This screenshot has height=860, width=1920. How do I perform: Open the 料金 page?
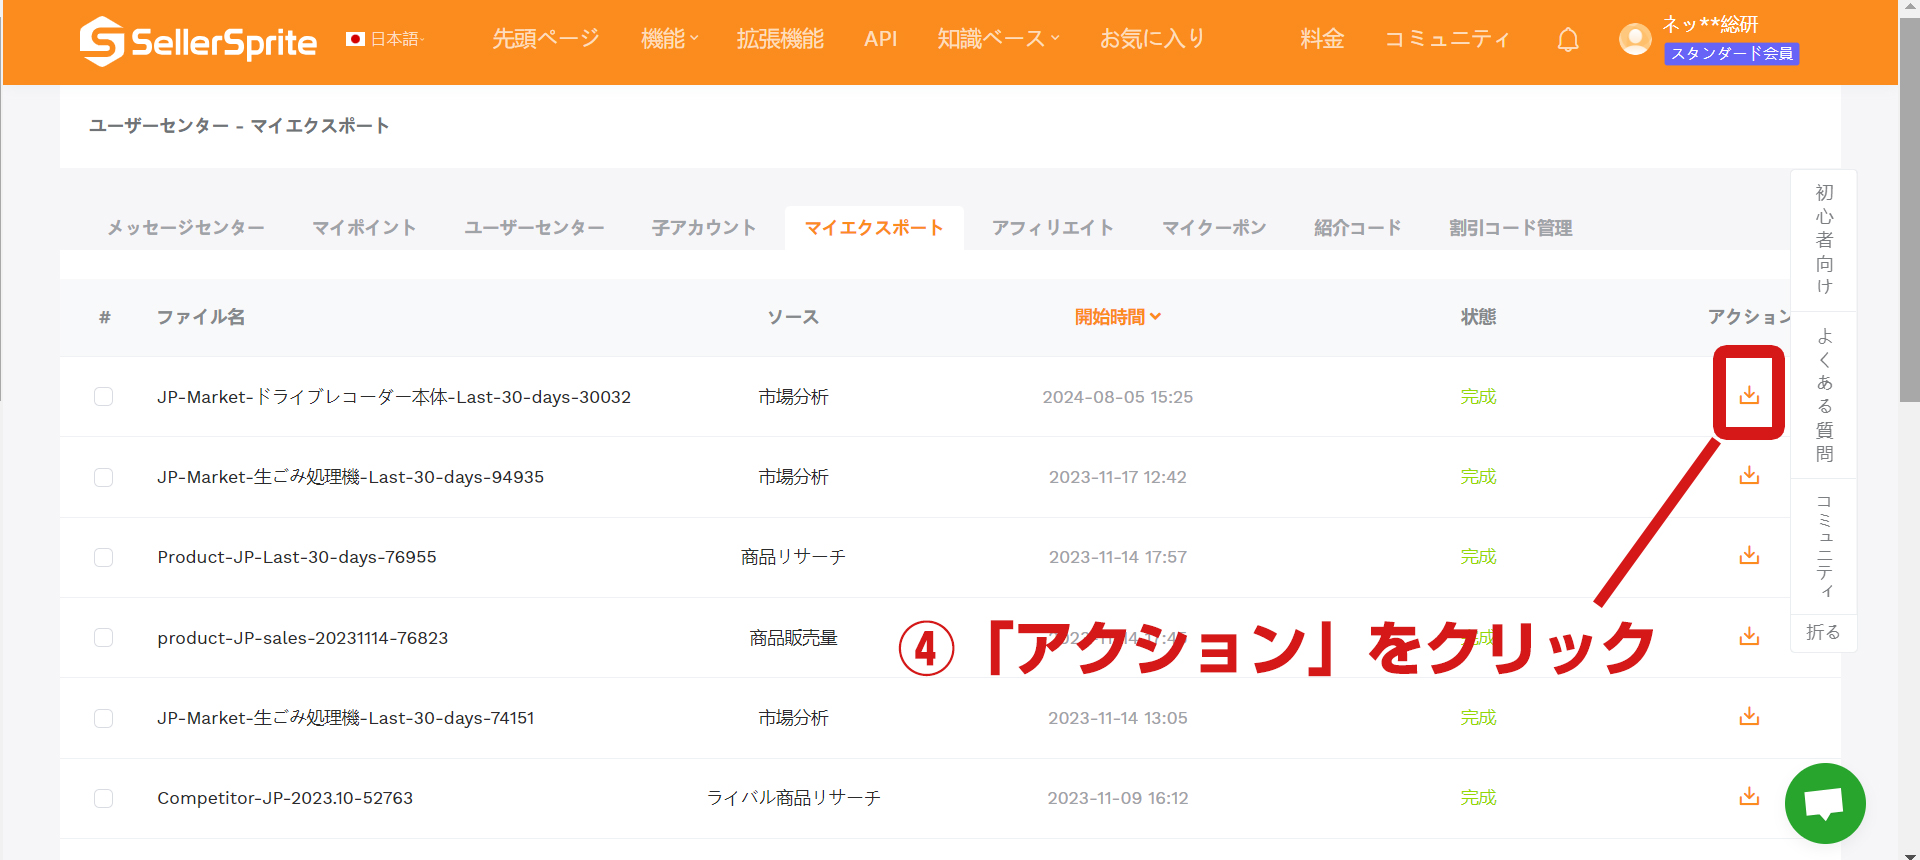click(1322, 39)
